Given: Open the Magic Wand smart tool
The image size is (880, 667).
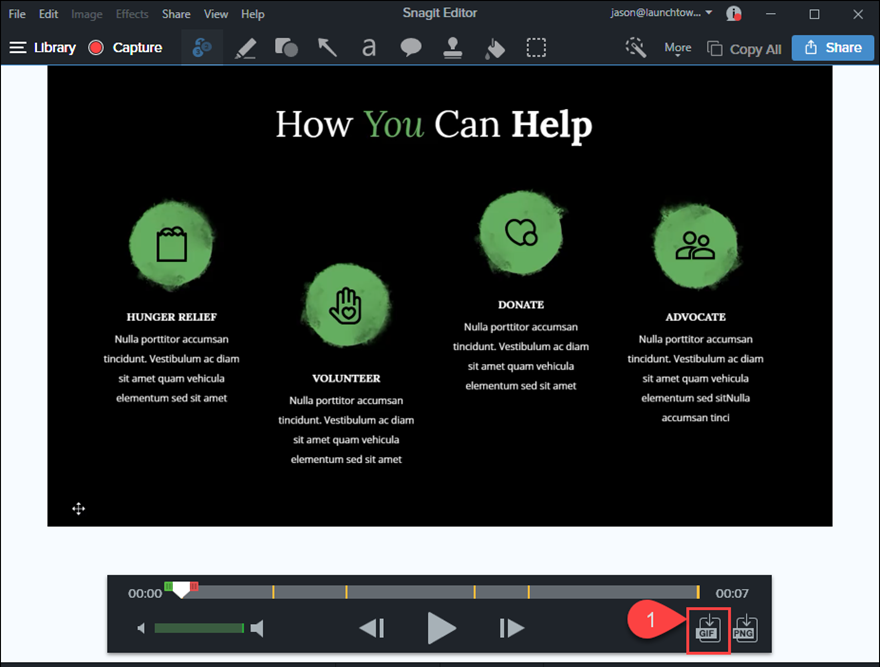Looking at the screenshot, I should tap(636, 47).
